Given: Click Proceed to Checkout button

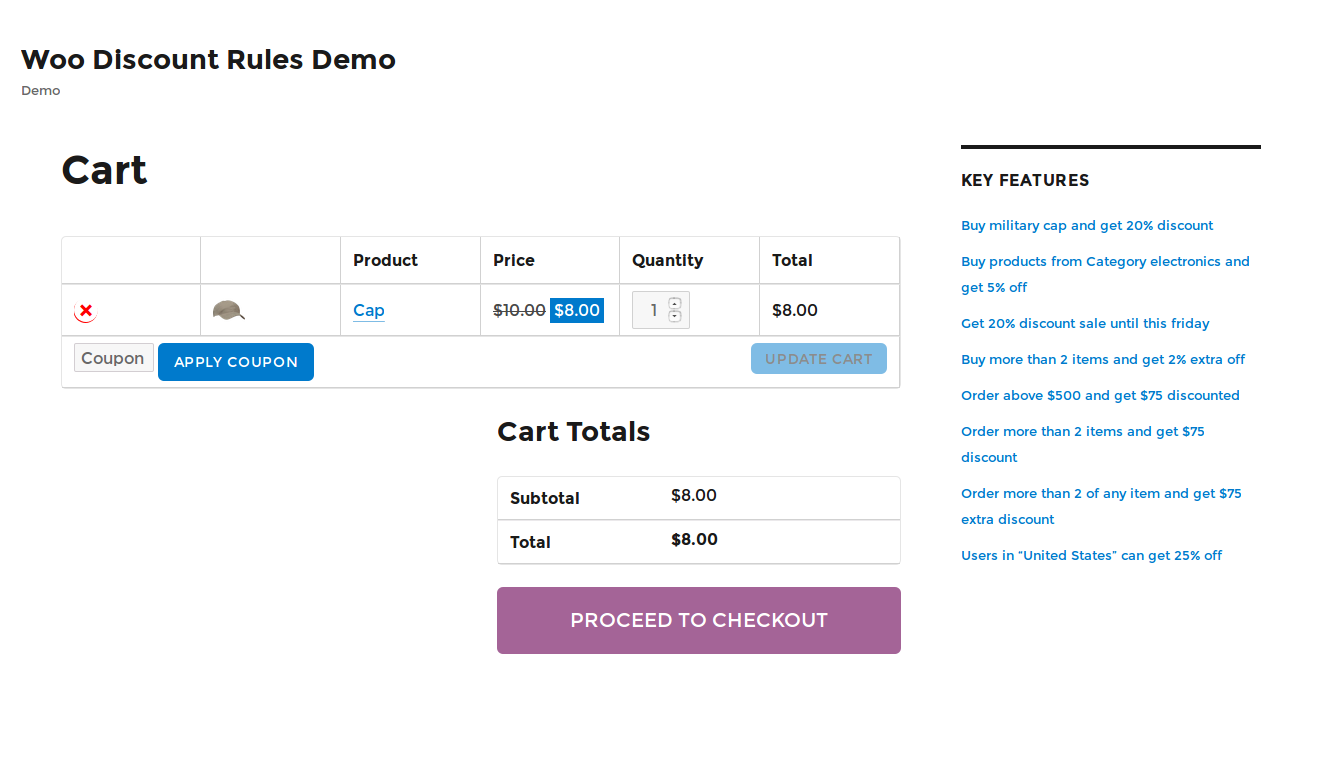Looking at the screenshot, I should (x=698, y=620).
